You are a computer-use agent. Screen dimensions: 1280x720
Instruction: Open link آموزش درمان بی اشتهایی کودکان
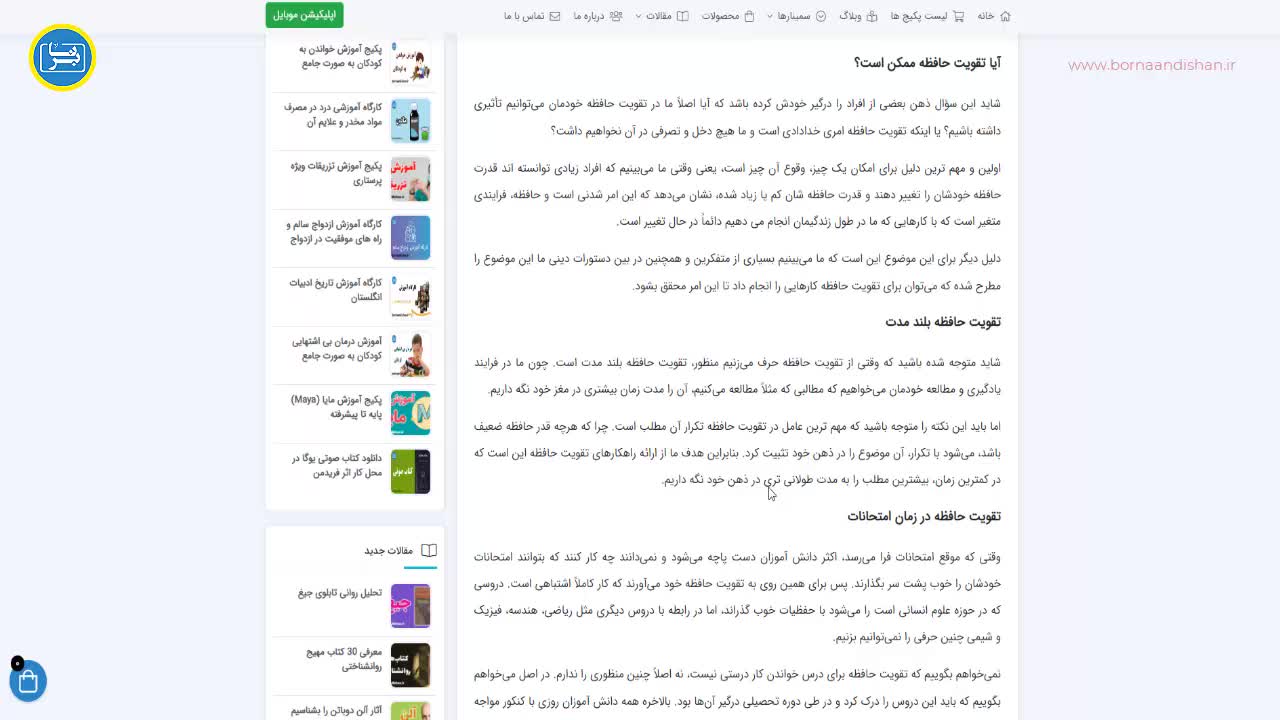[337, 348]
